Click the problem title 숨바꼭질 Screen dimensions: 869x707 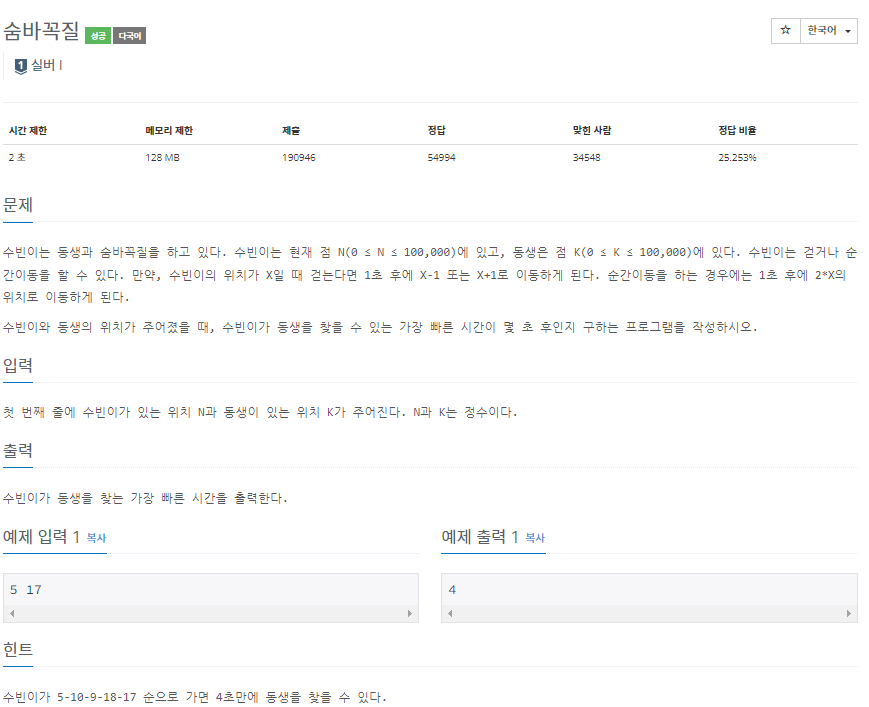(x=41, y=30)
